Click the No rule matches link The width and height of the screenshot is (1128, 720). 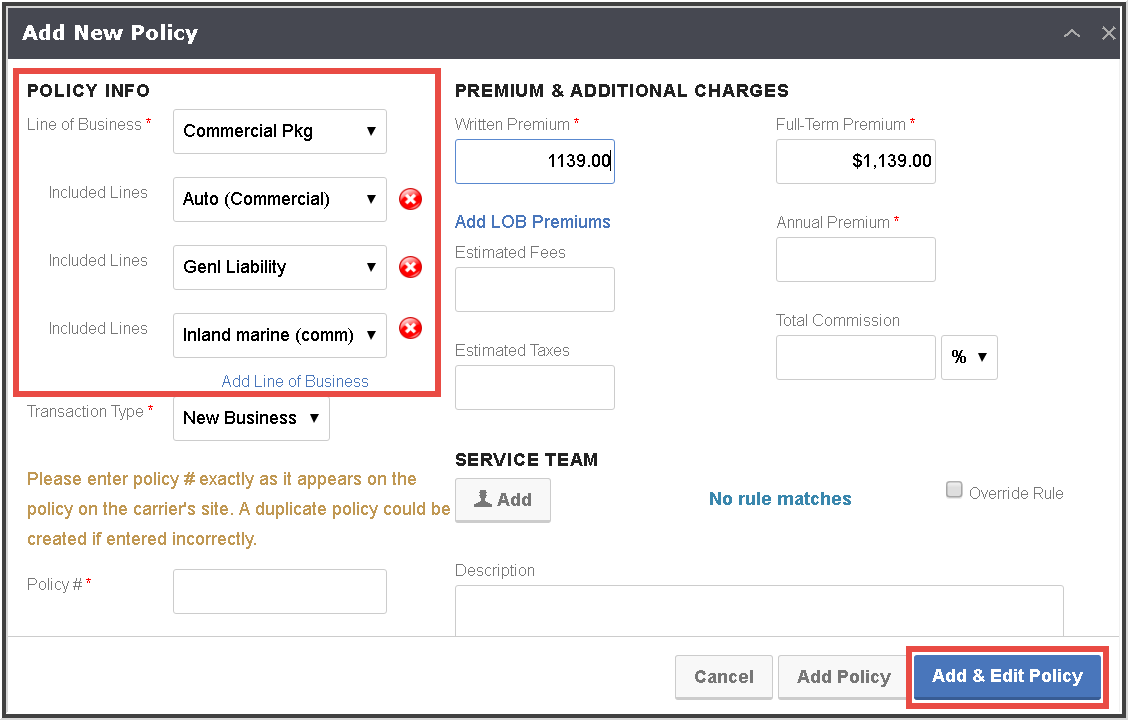(x=780, y=498)
